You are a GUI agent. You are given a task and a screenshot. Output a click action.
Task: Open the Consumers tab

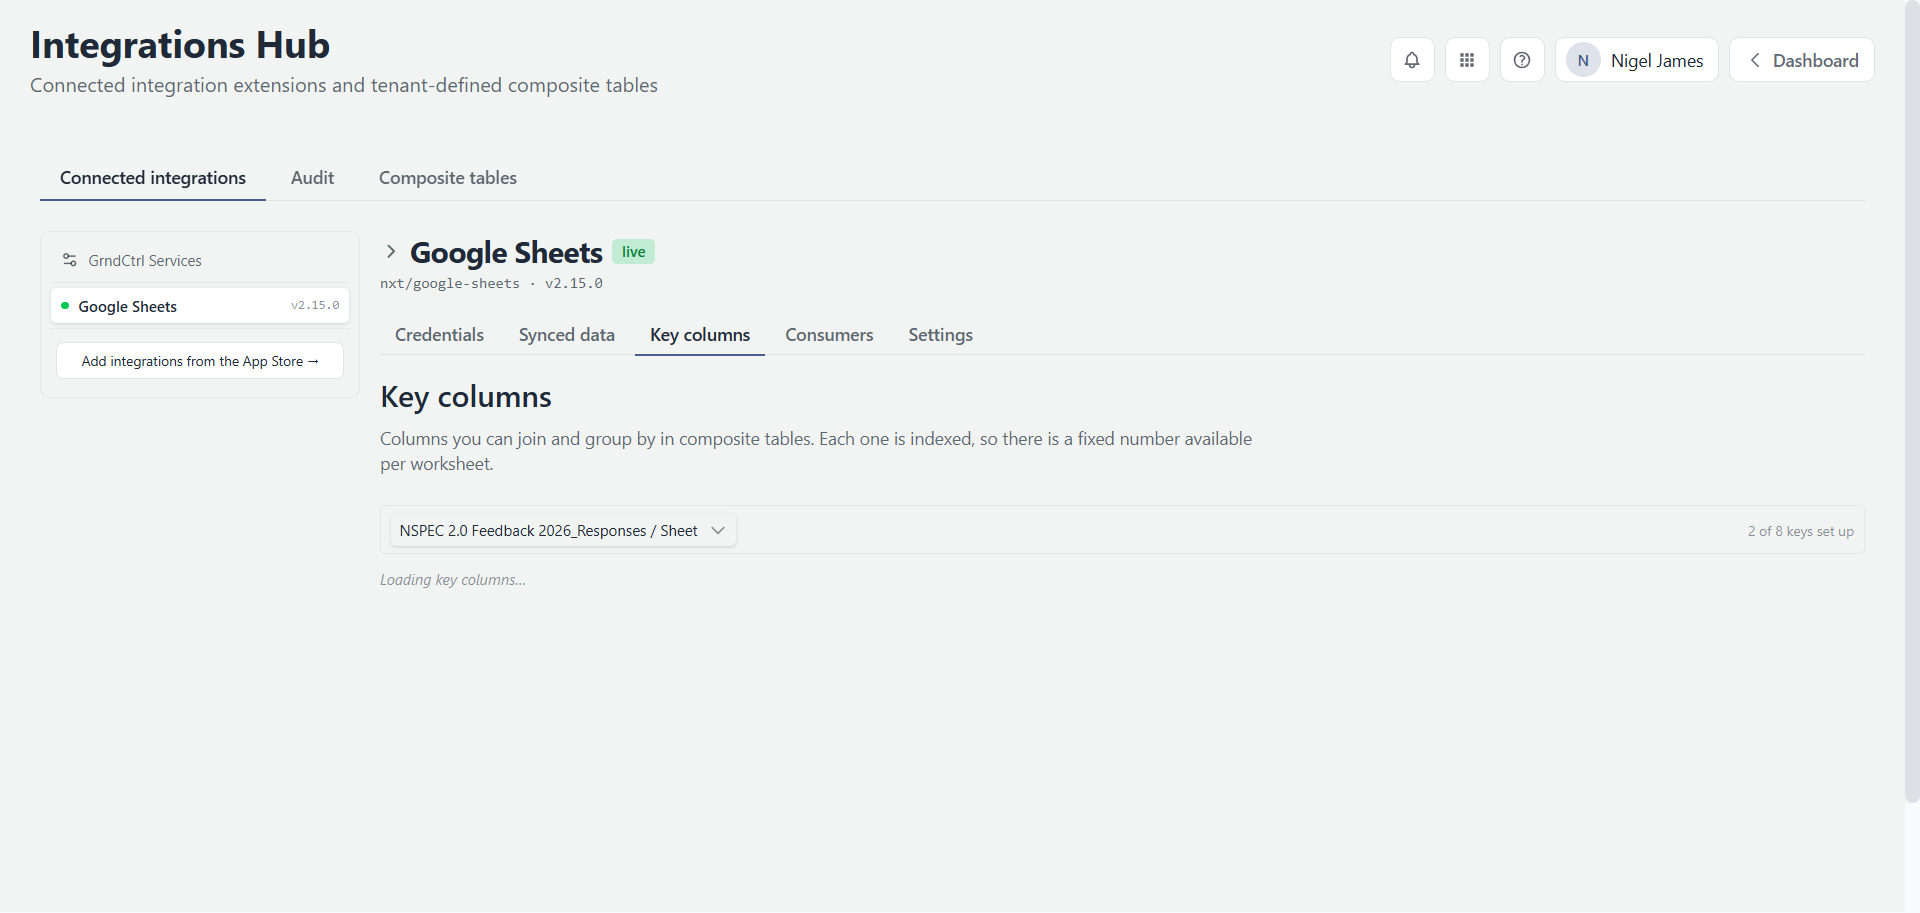829,335
